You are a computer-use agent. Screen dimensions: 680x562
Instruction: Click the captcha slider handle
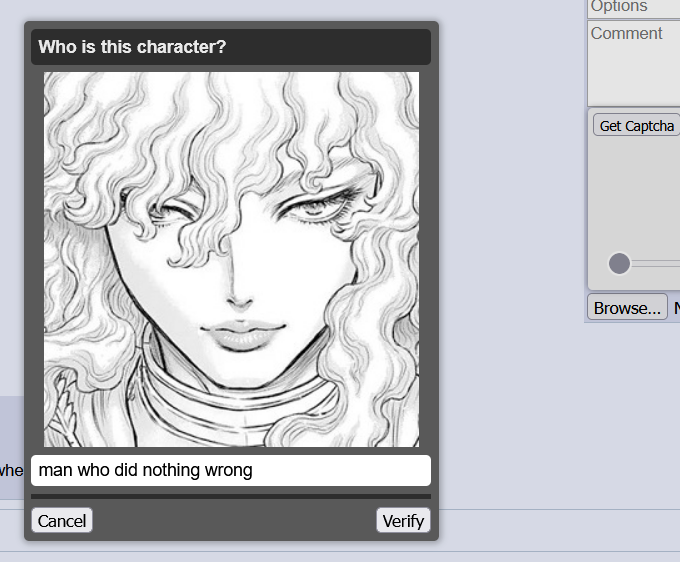(x=619, y=263)
